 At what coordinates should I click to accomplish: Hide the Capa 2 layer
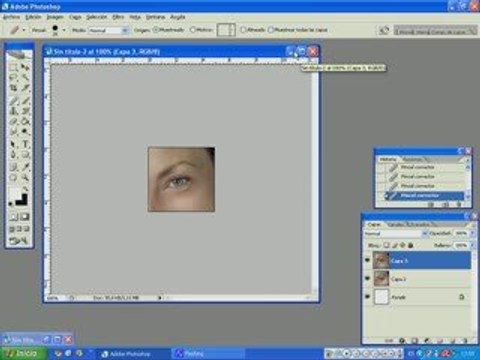(x=368, y=278)
